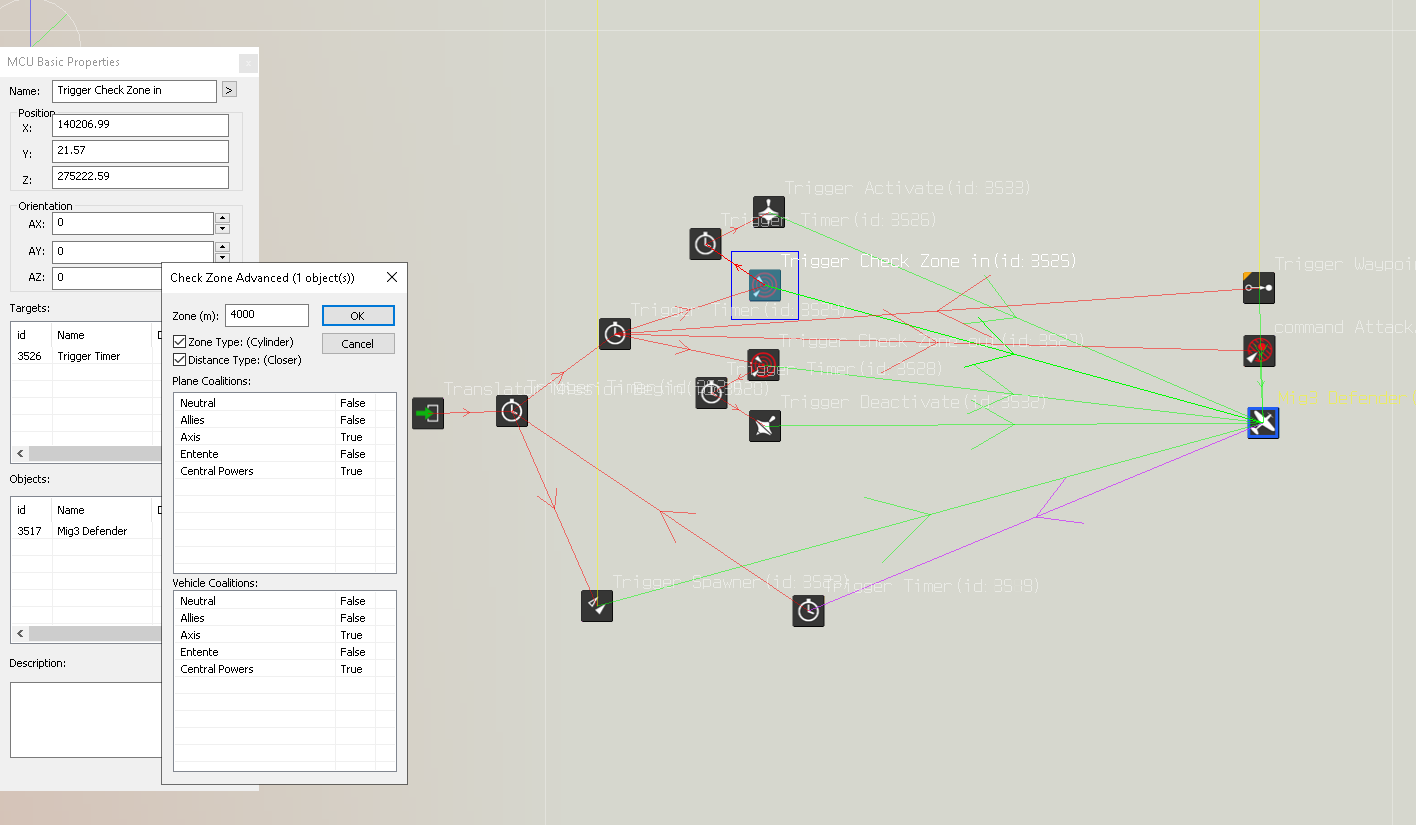Screen dimensions: 1416x825
Task: Click the Position Y input field
Action: [140, 151]
